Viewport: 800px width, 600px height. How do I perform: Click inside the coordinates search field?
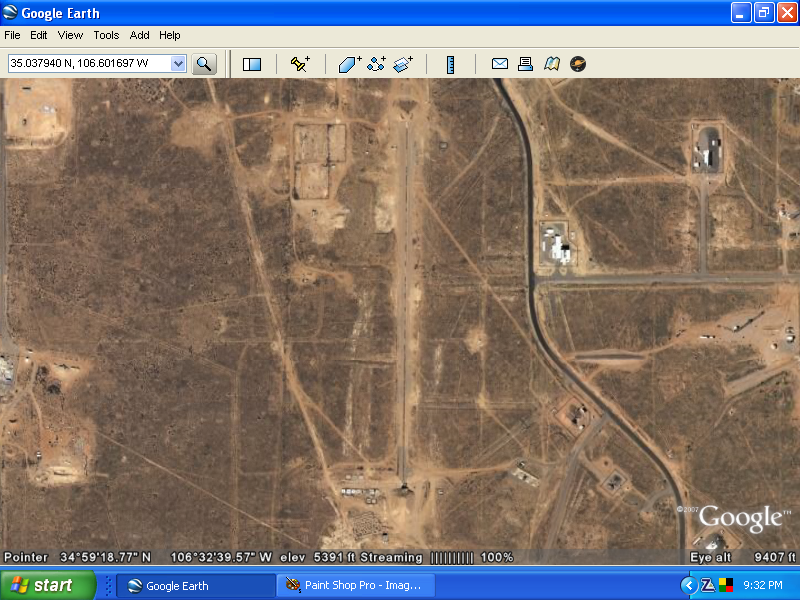90,64
